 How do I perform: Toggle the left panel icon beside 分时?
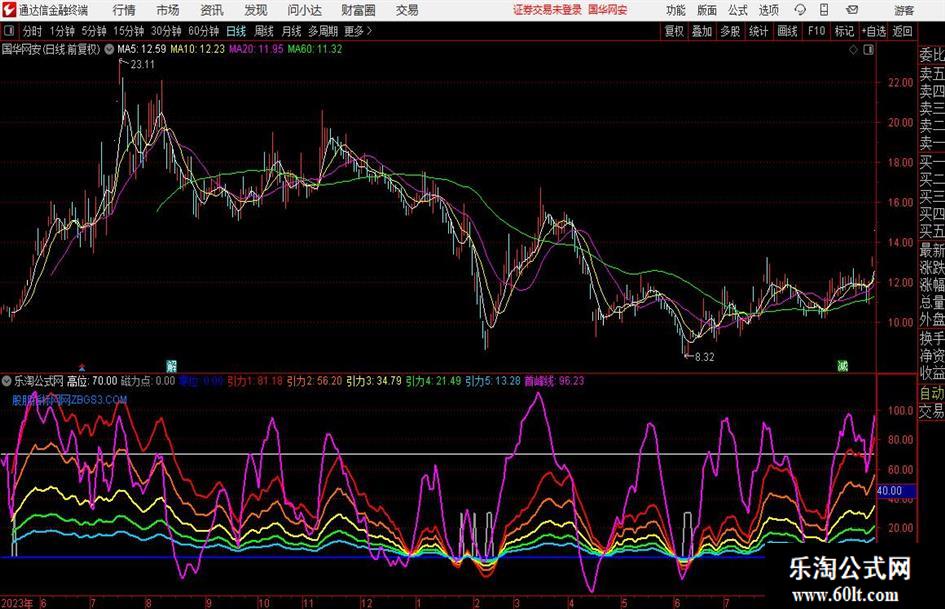click(9, 31)
